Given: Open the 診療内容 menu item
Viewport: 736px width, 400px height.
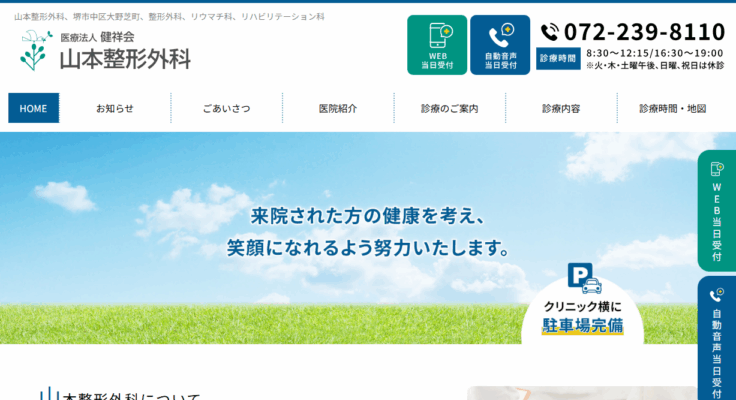Looking at the screenshot, I should (561, 108).
